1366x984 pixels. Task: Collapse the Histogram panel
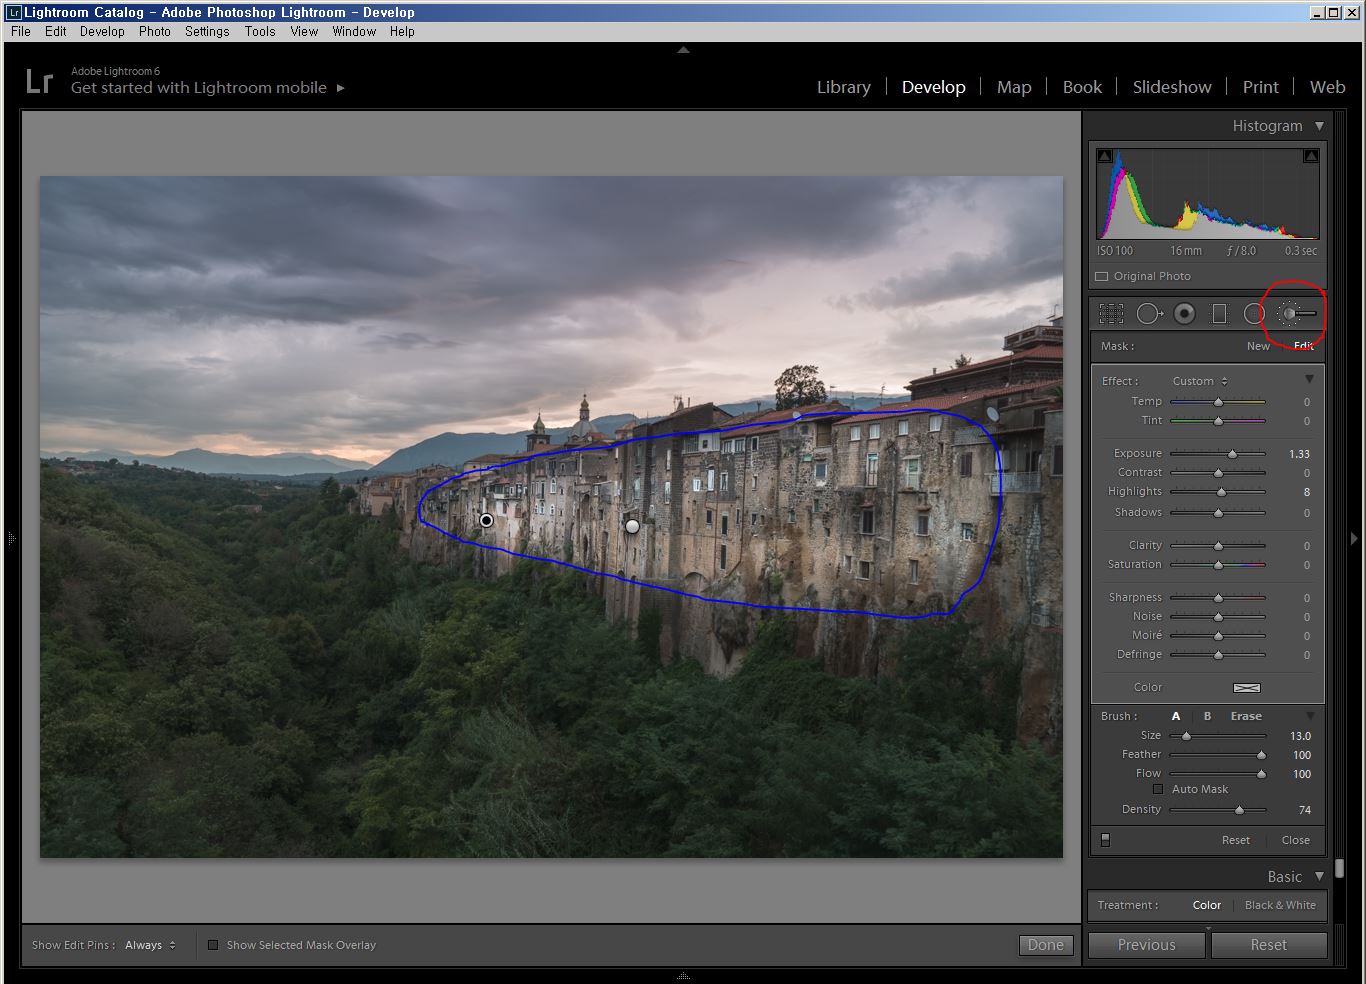coord(1319,126)
